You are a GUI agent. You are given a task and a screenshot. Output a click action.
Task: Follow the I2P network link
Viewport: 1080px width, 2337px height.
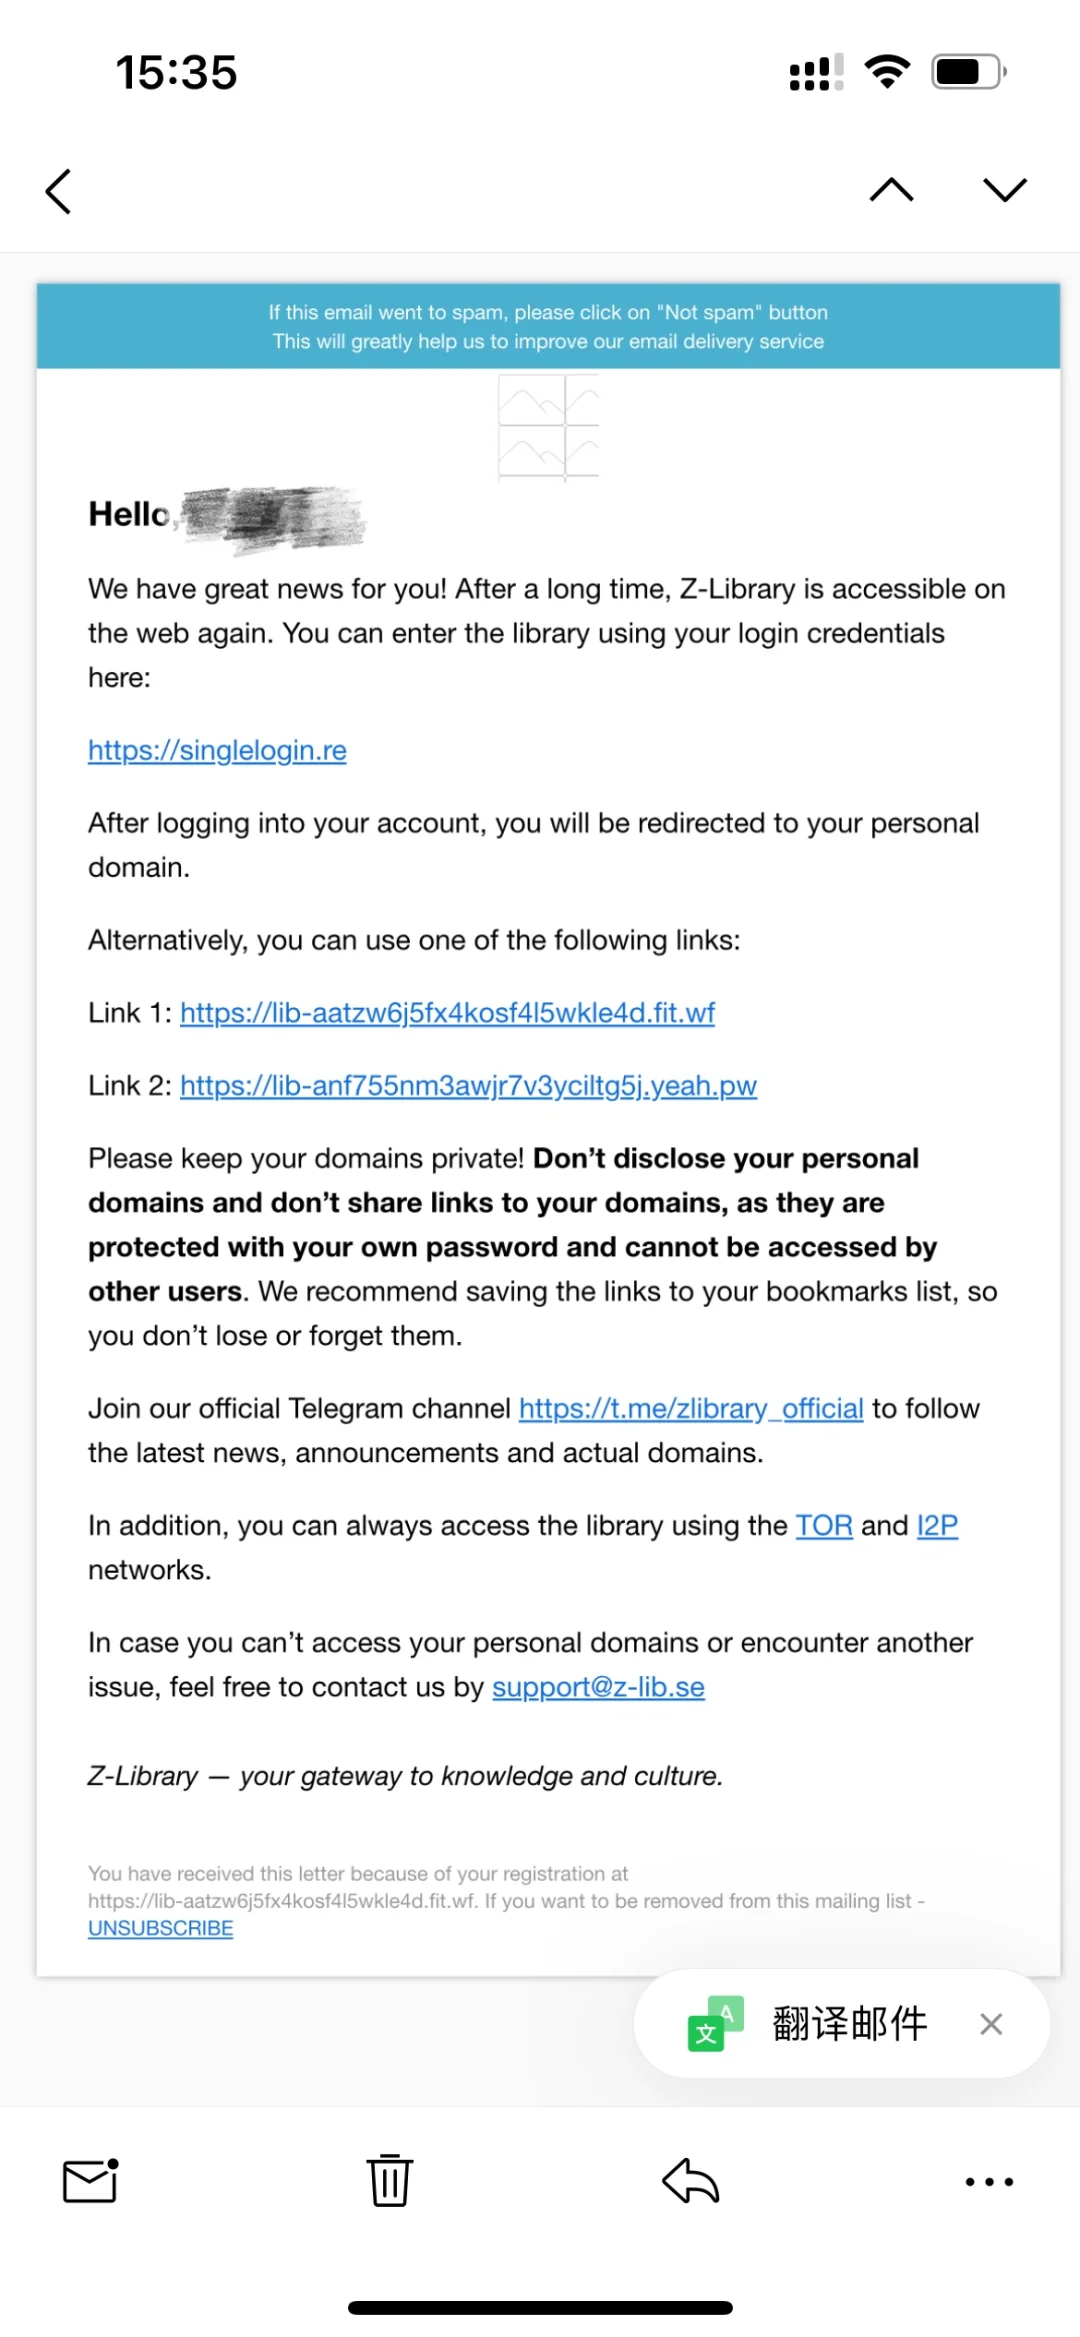(x=937, y=1526)
